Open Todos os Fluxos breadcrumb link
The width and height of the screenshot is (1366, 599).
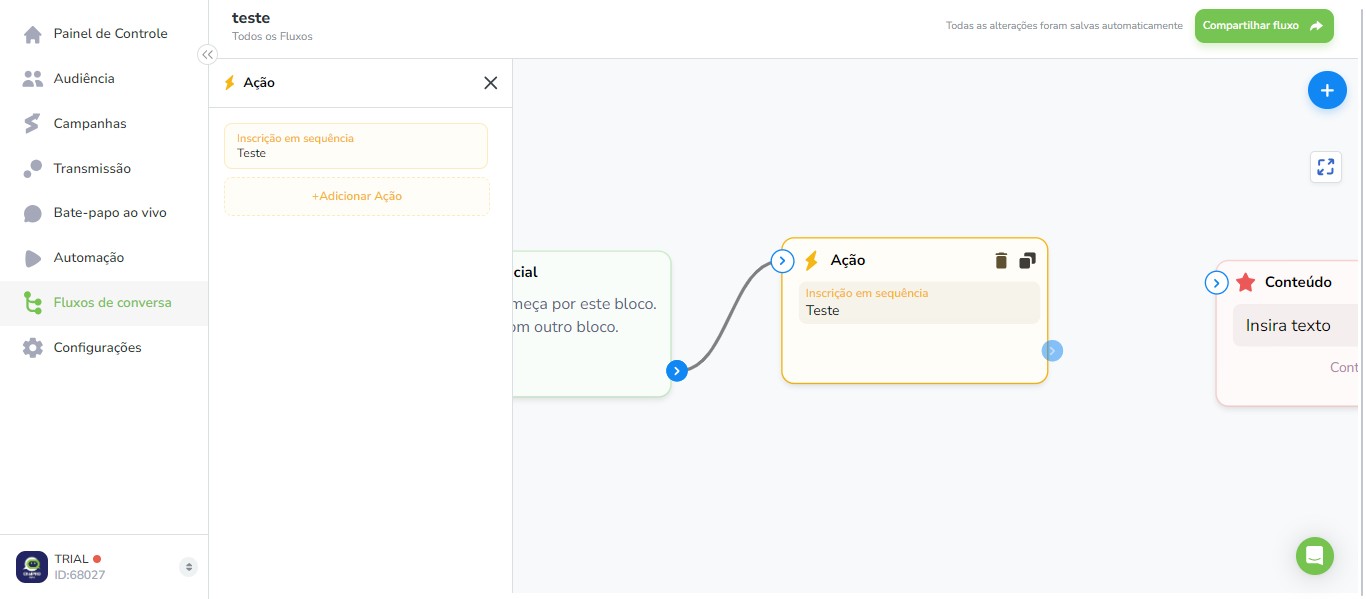point(272,37)
